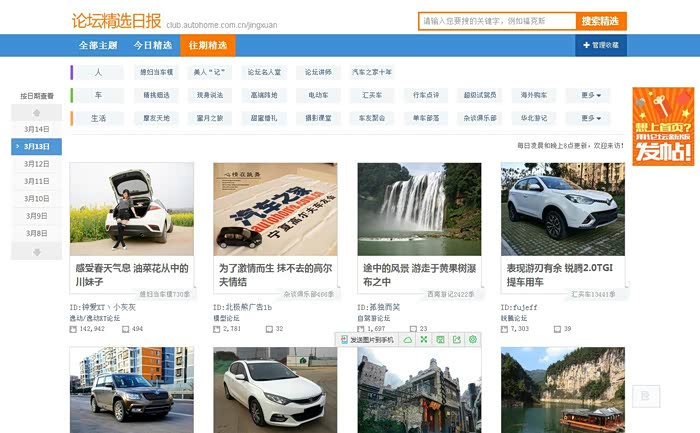Open the 电动车 category tag
700x433 pixels.
(x=318, y=95)
